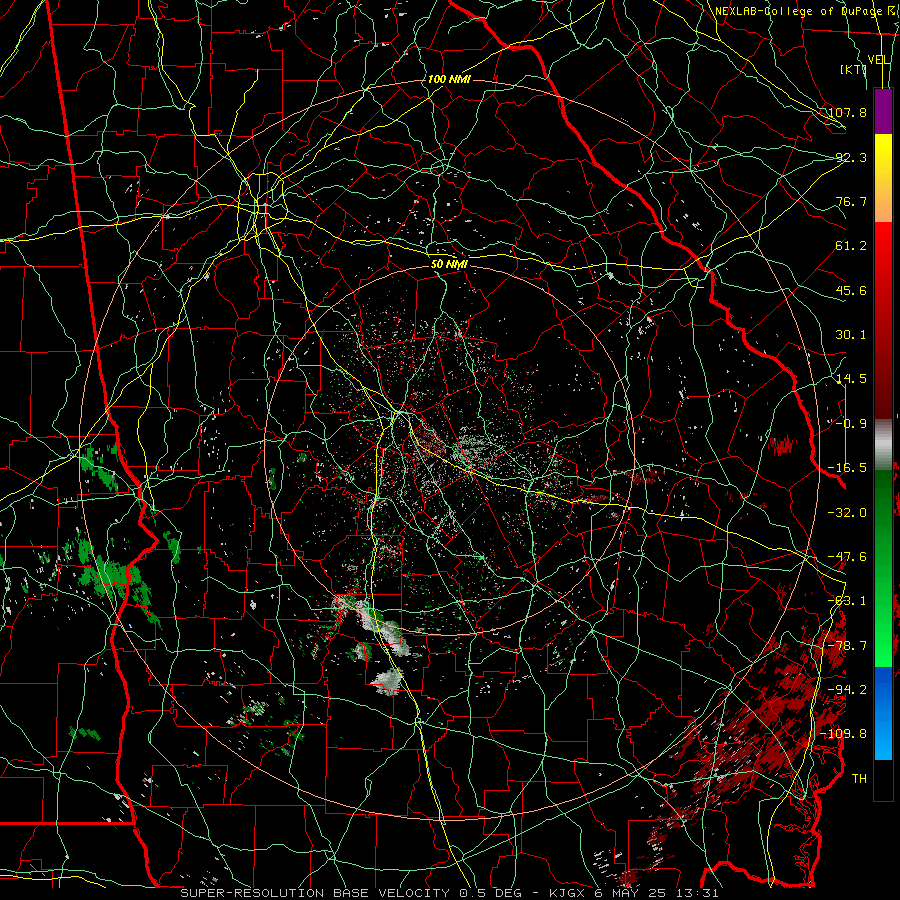Click the 45.6 velocity scale value

851,290
